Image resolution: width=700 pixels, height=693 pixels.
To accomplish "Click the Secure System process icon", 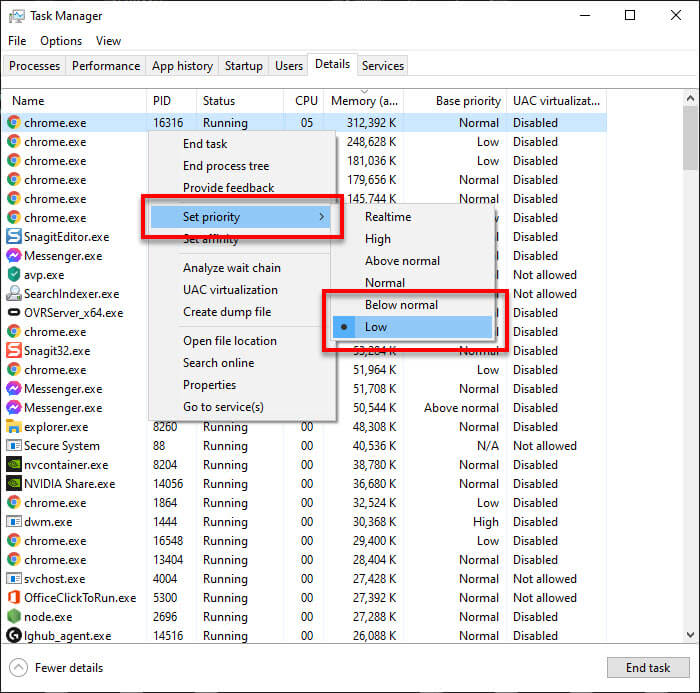I will 14,445.
